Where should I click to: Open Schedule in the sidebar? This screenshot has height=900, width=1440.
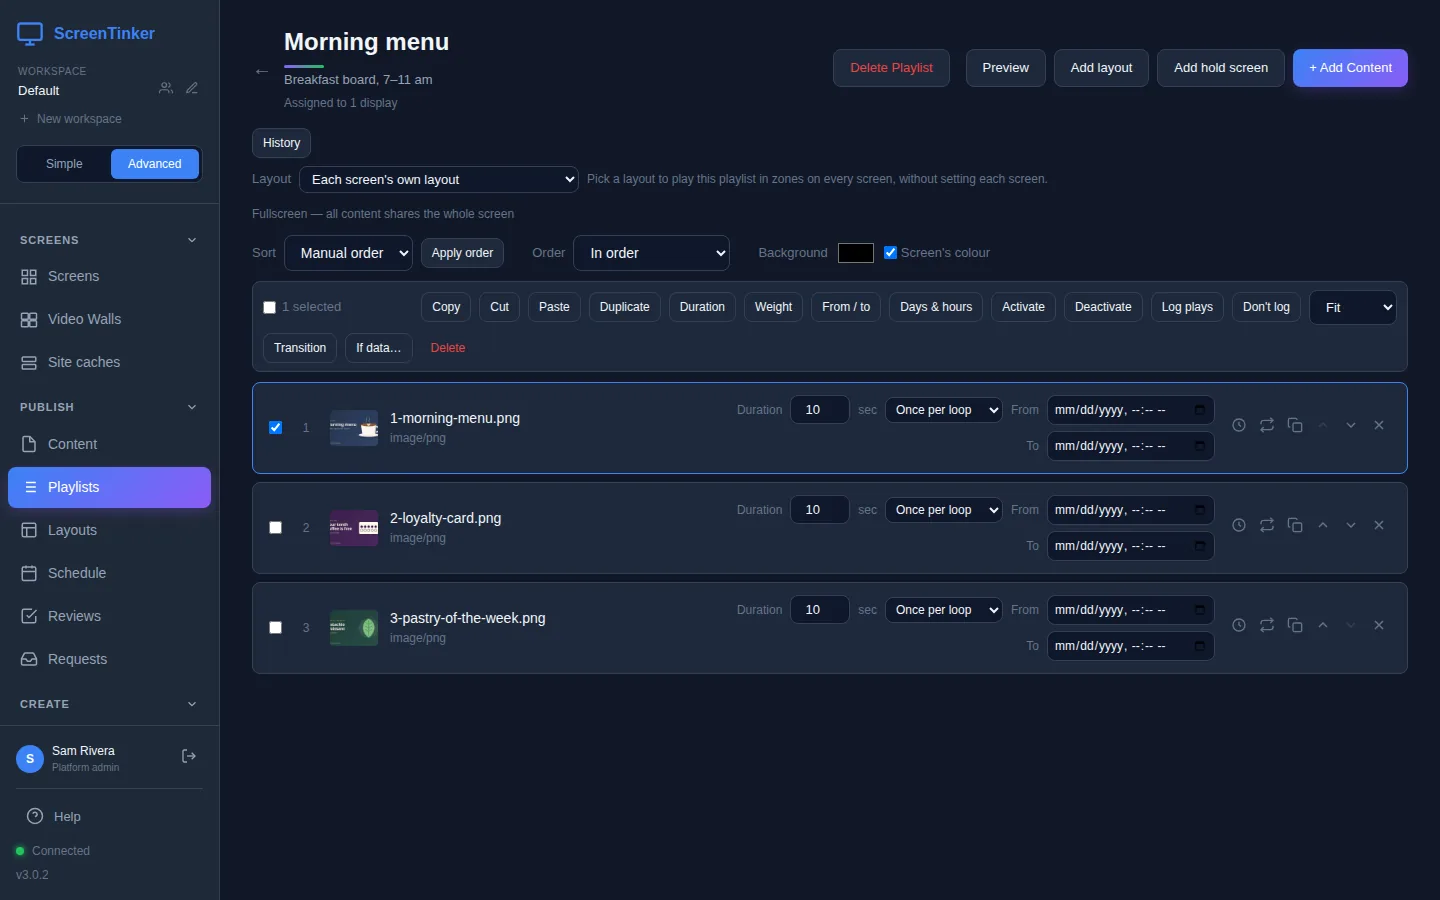click(109, 573)
